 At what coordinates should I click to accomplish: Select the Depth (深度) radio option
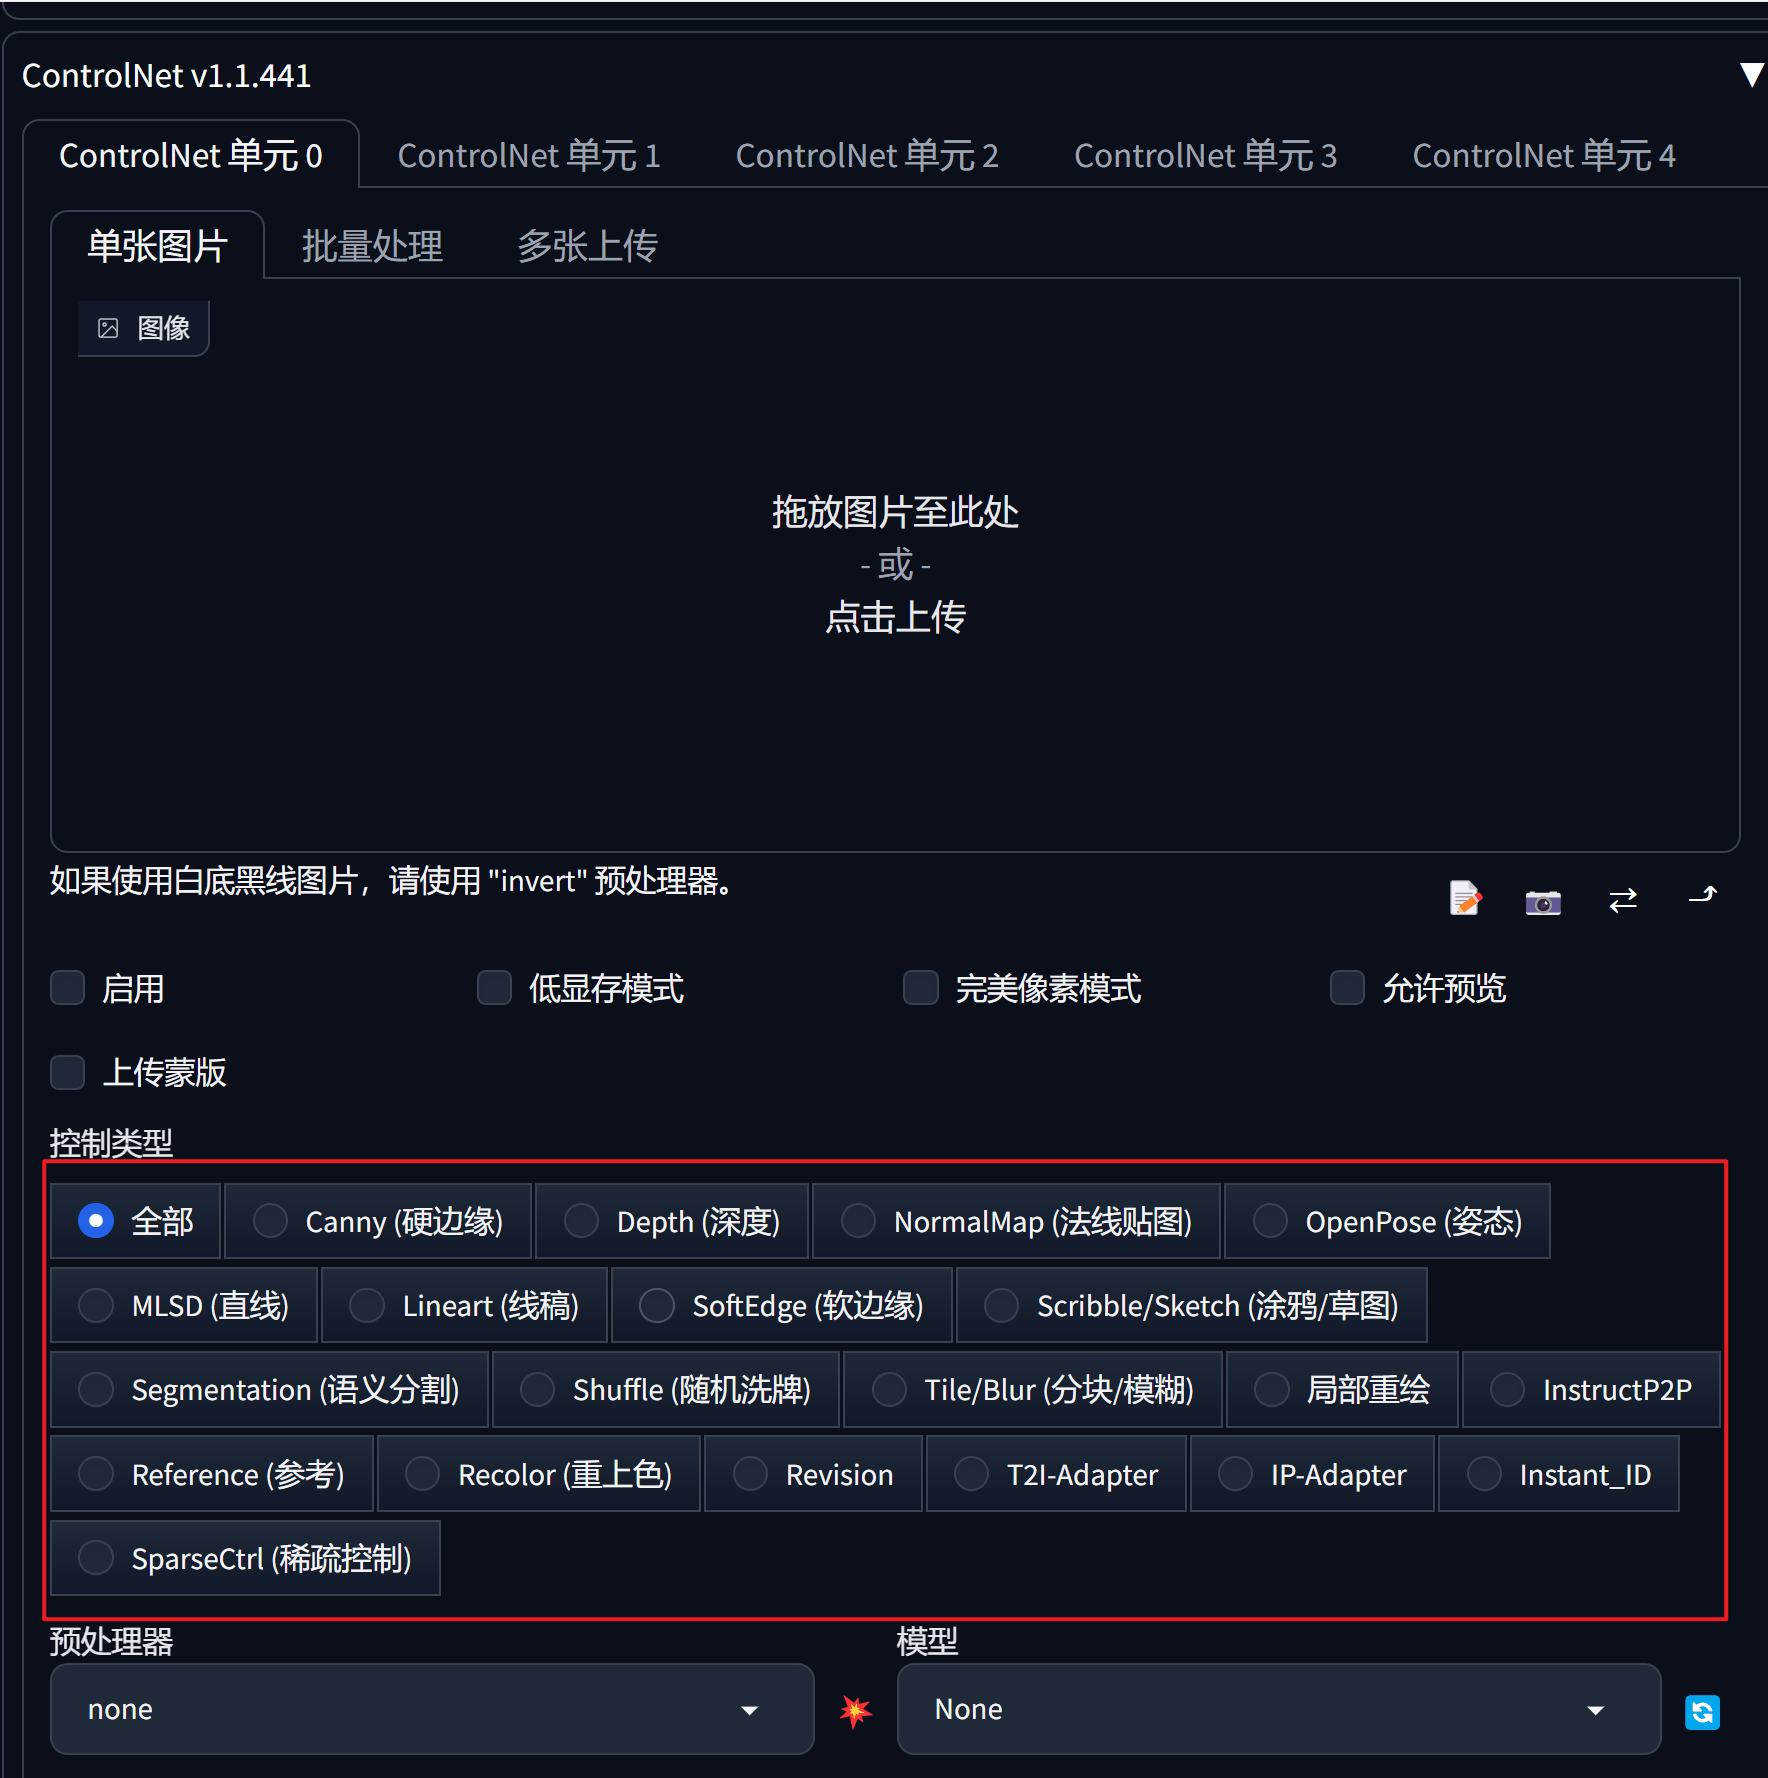[x=672, y=1221]
